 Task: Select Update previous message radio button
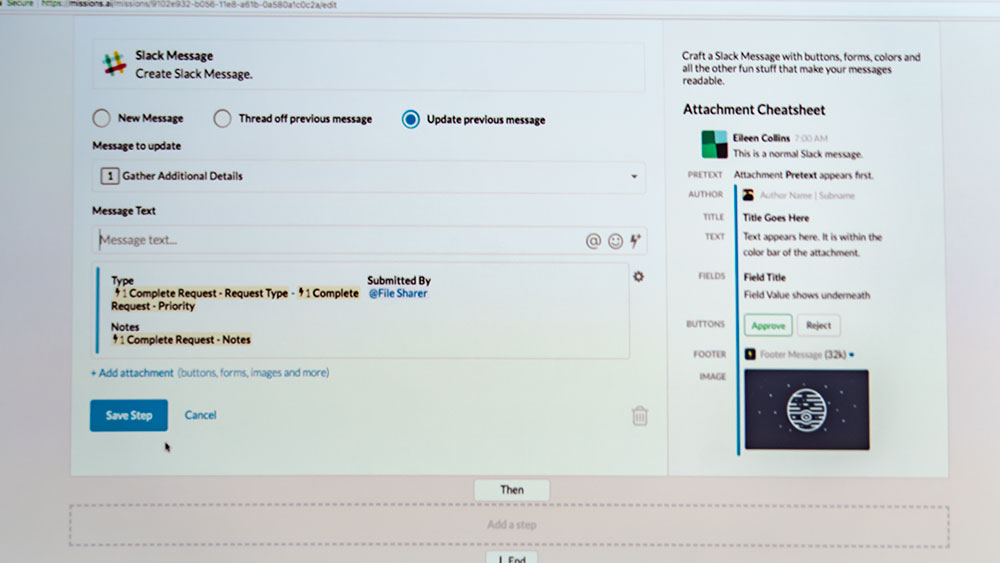point(410,119)
